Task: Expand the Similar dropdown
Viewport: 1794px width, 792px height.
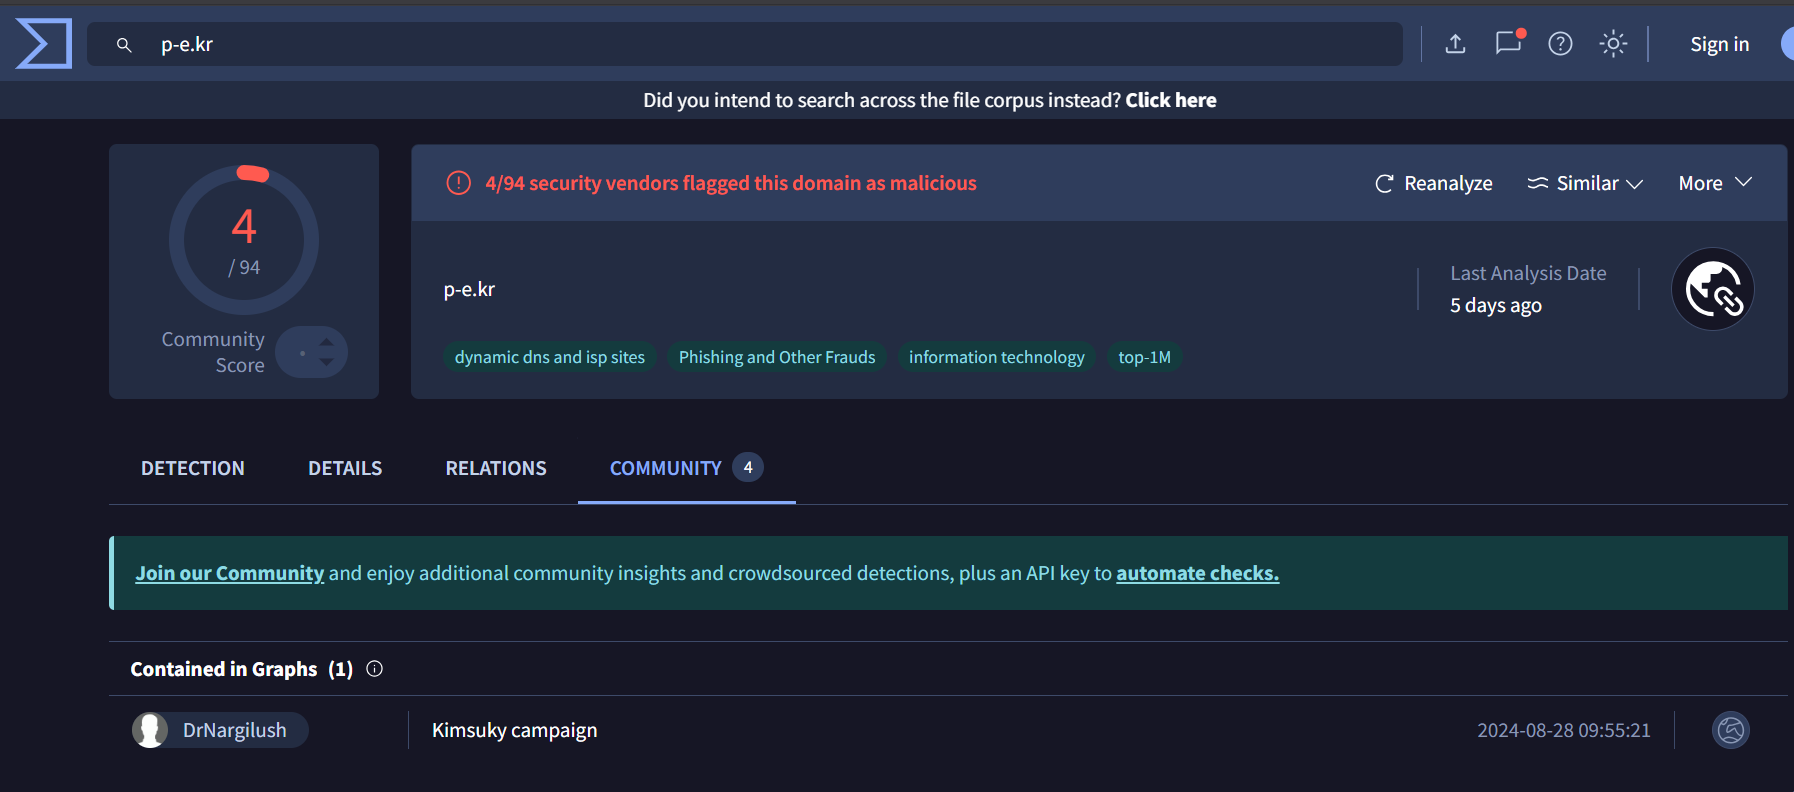Action: tap(1585, 183)
